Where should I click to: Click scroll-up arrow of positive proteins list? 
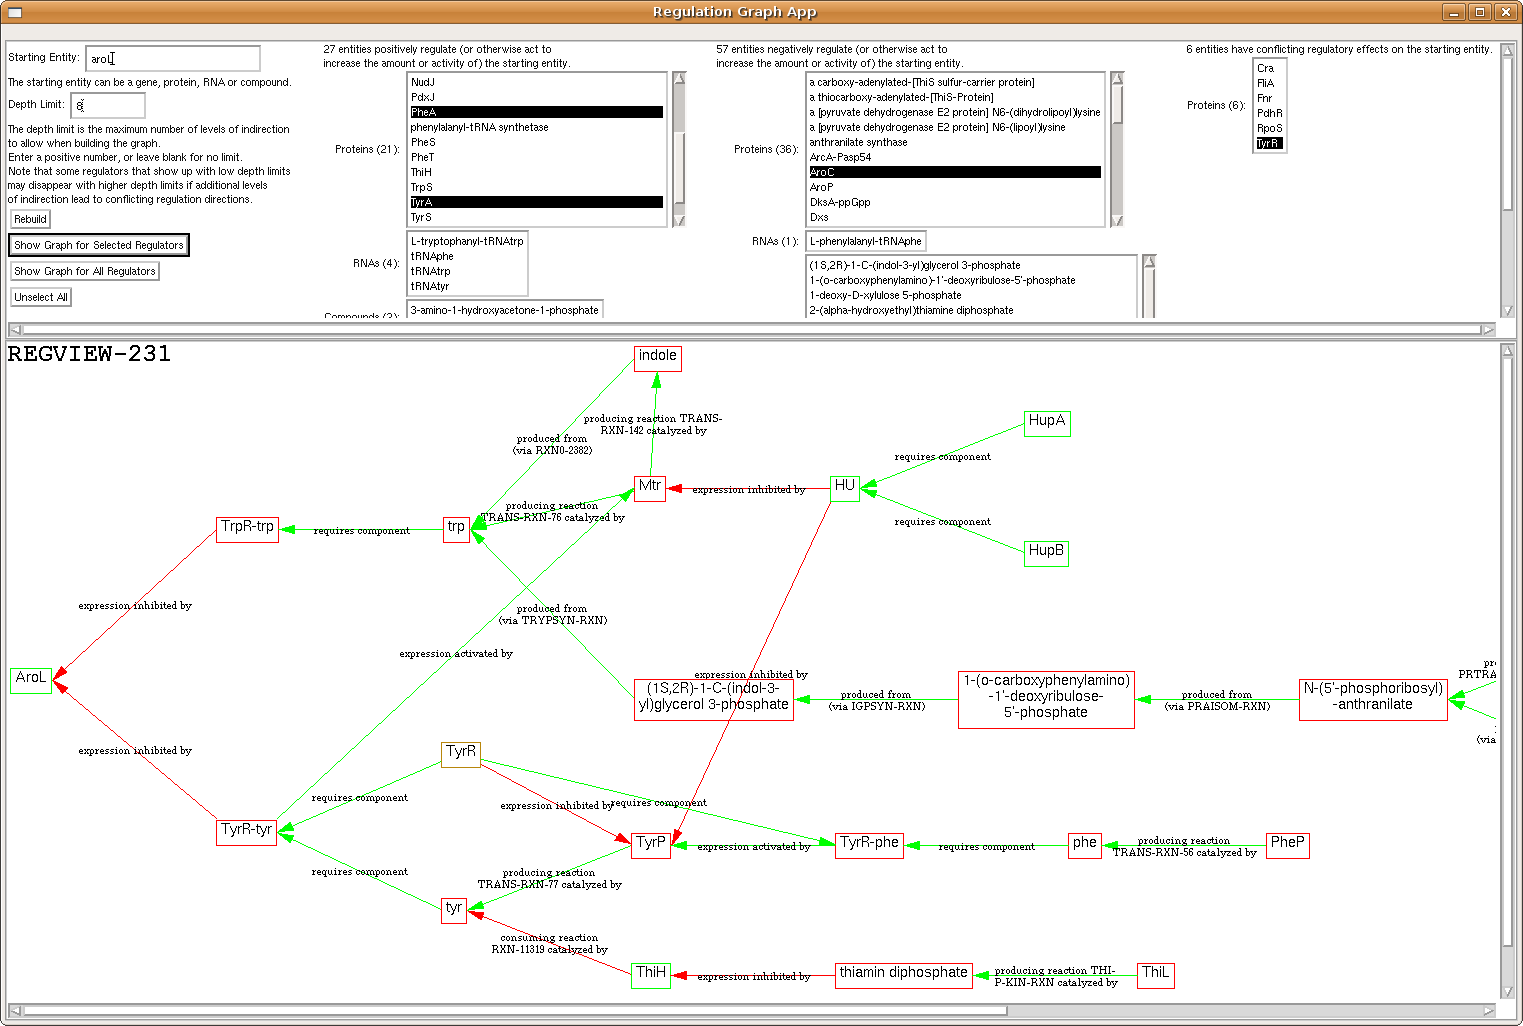[679, 78]
